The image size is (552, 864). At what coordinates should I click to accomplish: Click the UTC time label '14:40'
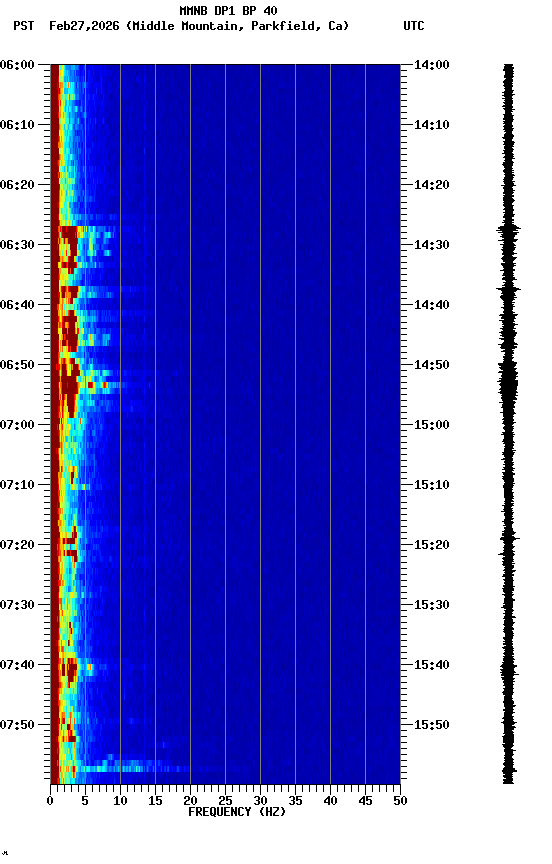431,305
